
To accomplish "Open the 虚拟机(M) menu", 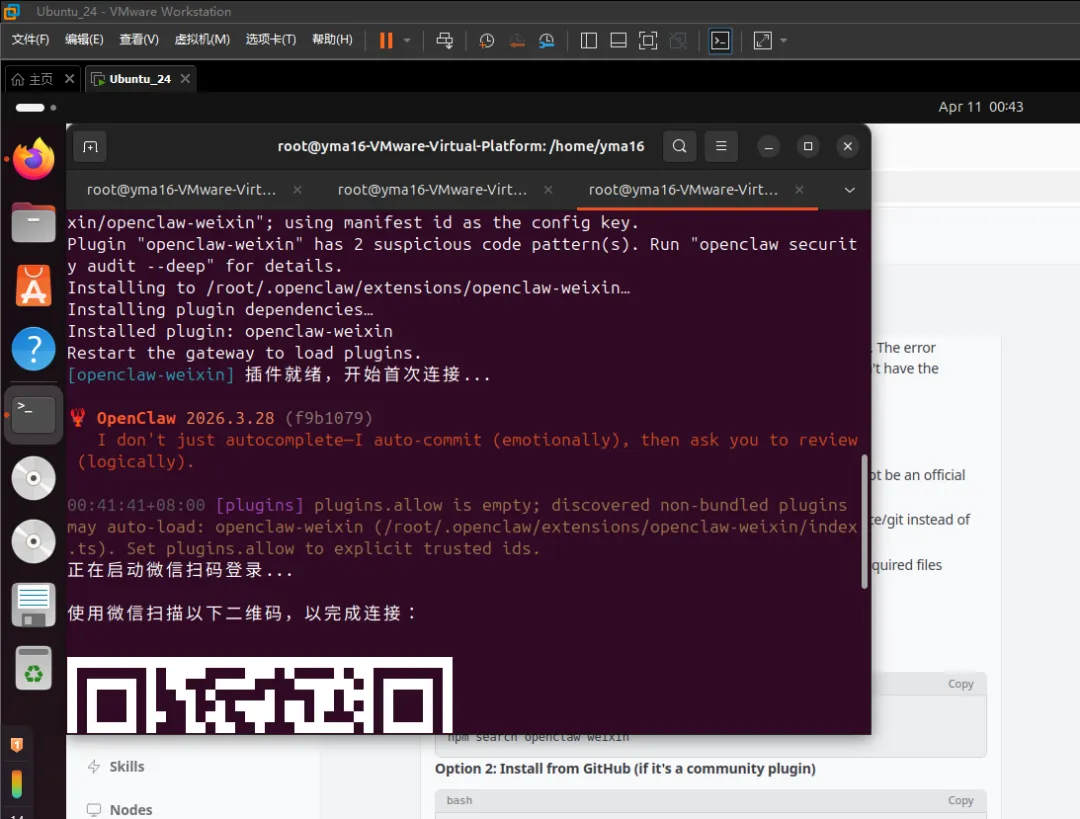I will tap(202, 40).
